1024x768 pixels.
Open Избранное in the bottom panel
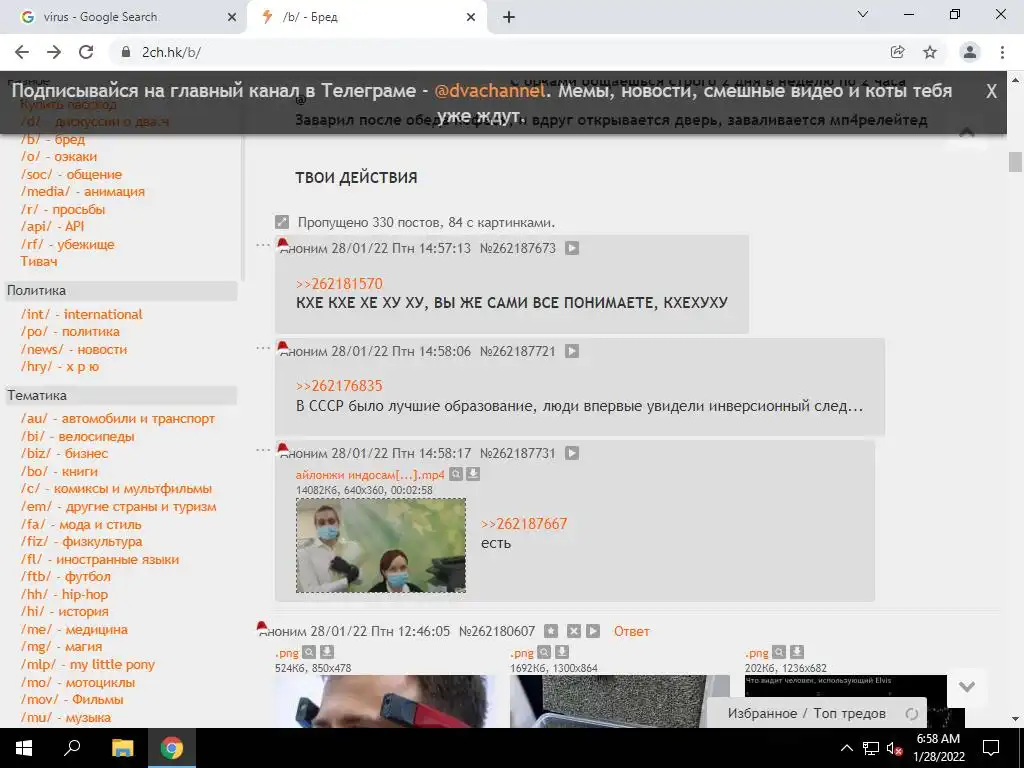click(x=762, y=713)
